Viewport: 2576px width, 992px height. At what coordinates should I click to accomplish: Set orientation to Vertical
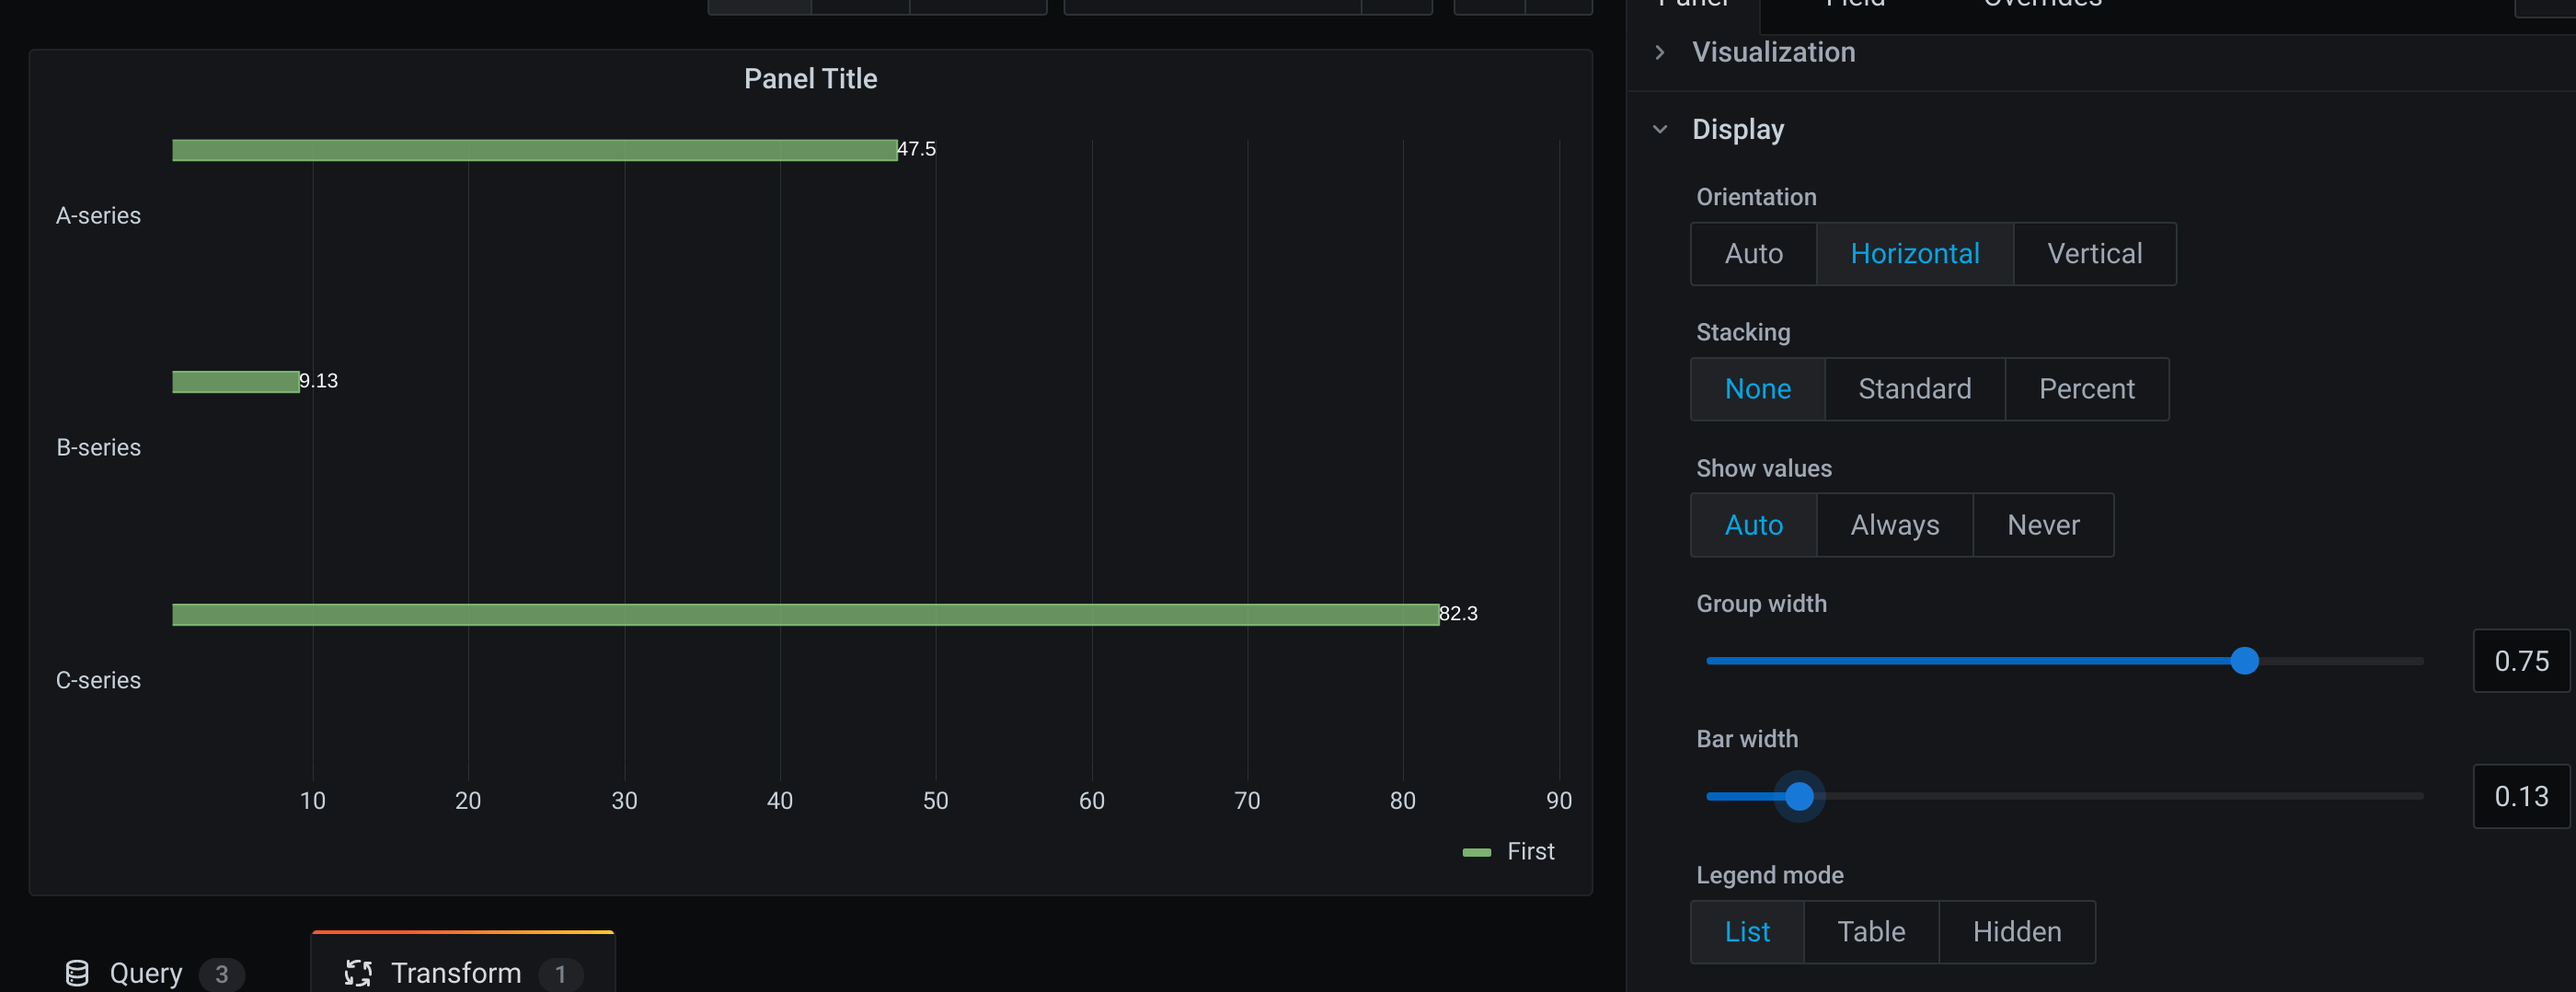(2094, 254)
